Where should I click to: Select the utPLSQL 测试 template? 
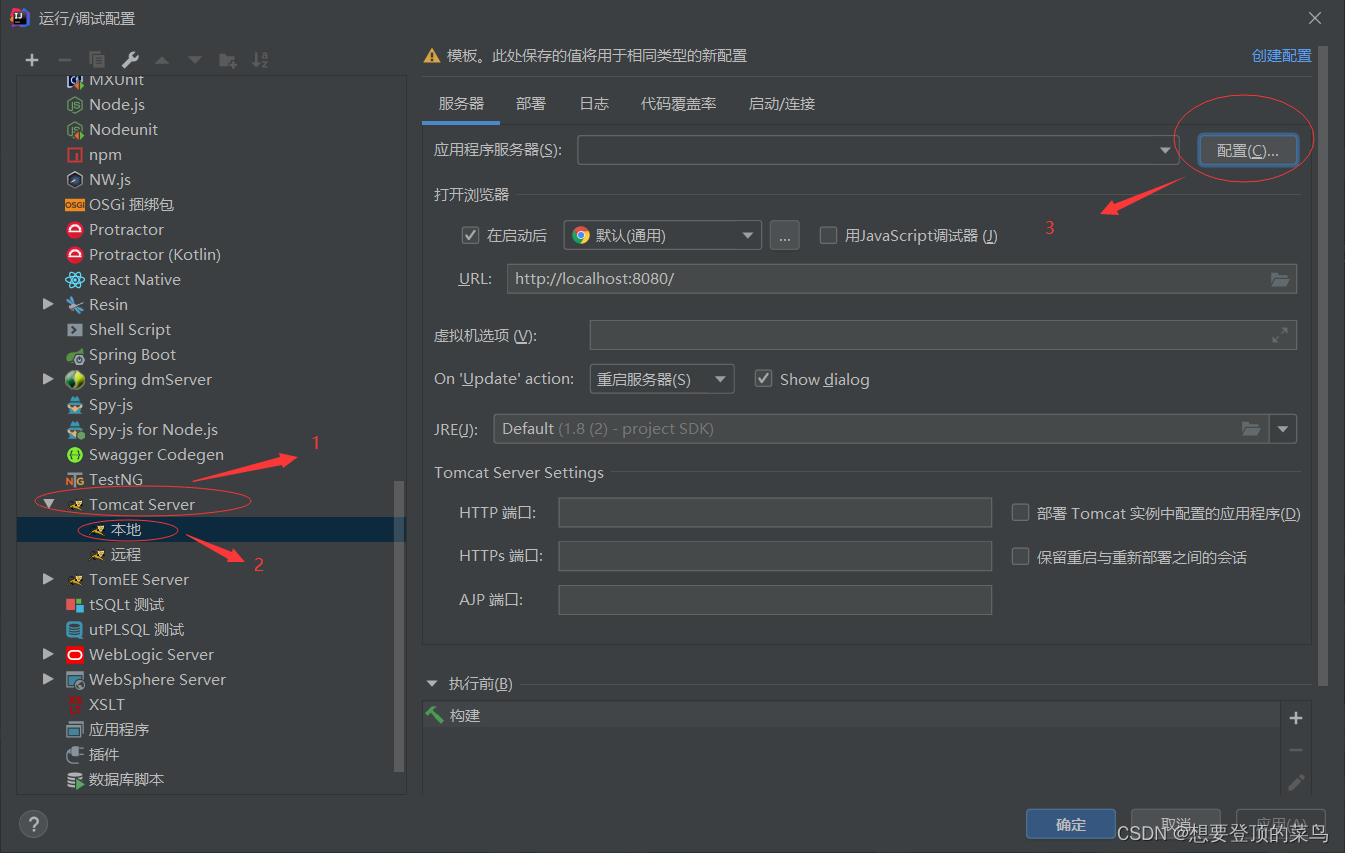[136, 629]
